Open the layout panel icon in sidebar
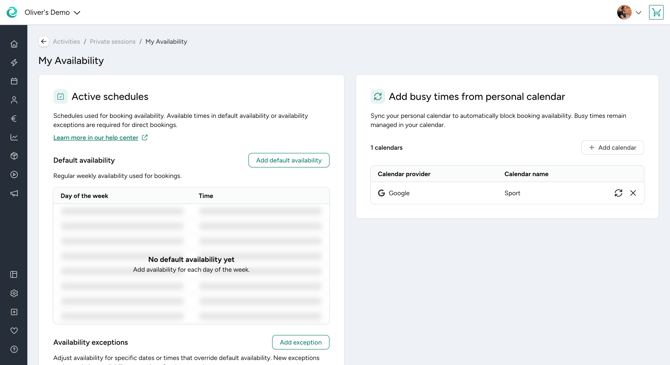The height and width of the screenshot is (365, 670). click(14, 274)
